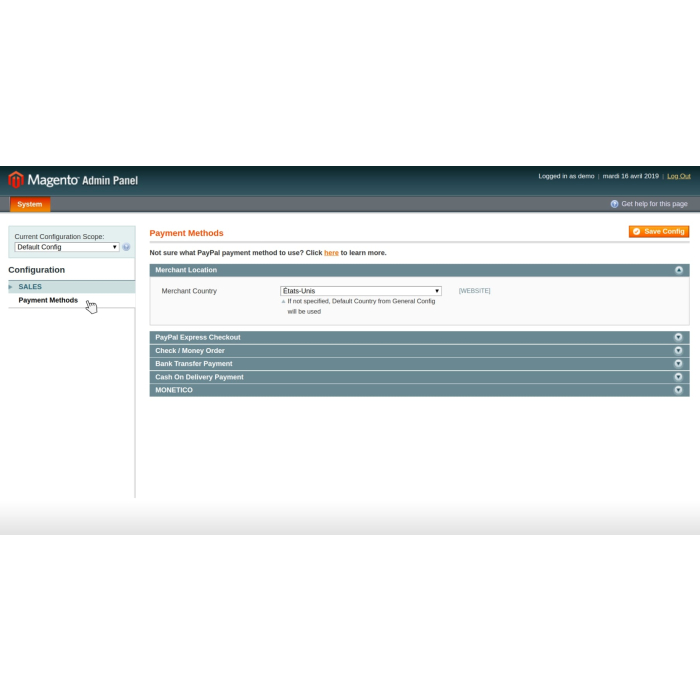Click Get help for this page
Image resolution: width=700 pixels, height=700 pixels.
(654, 204)
